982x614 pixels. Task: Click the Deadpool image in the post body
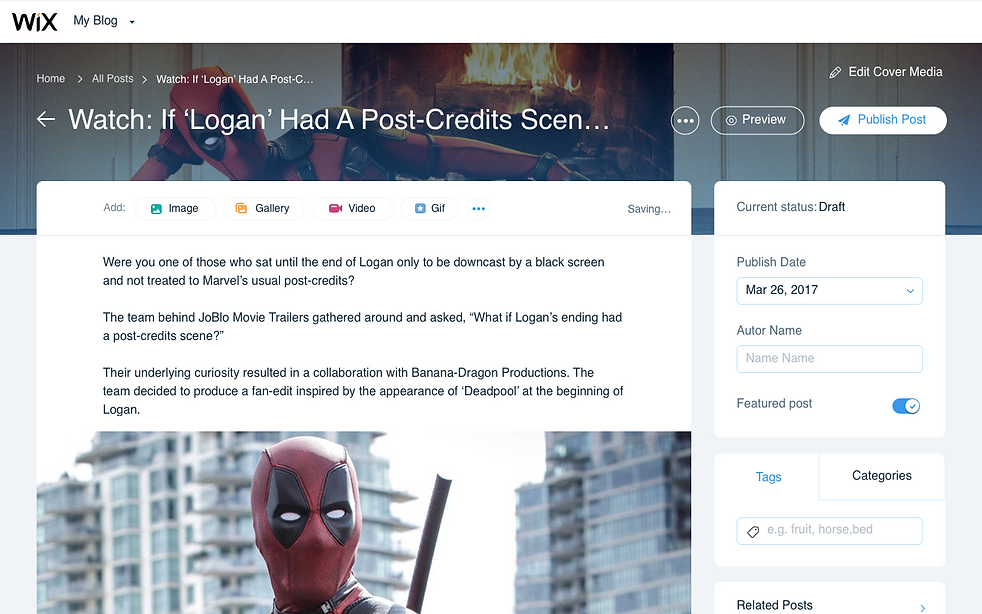point(364,523)
